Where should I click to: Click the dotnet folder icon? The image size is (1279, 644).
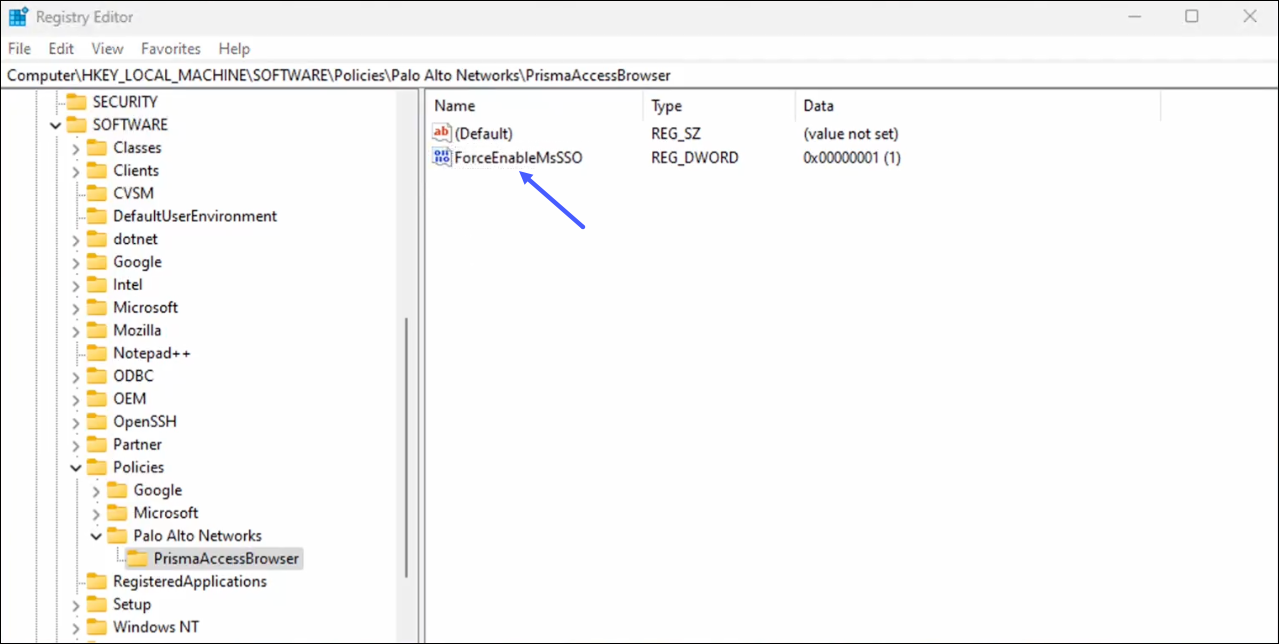pyautogui.click(x=97, y=239)
